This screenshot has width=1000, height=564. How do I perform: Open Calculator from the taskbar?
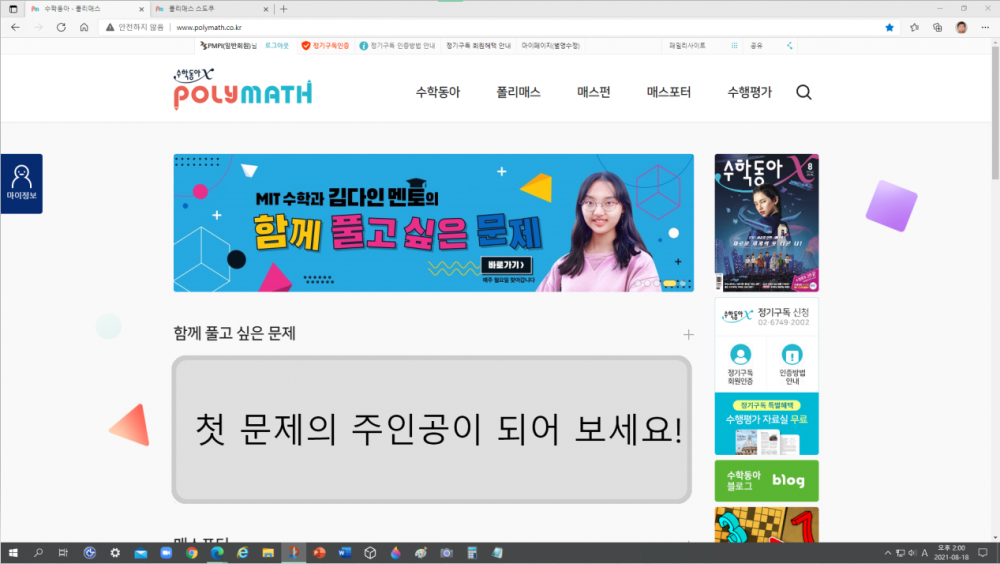(x=472, y=553)
